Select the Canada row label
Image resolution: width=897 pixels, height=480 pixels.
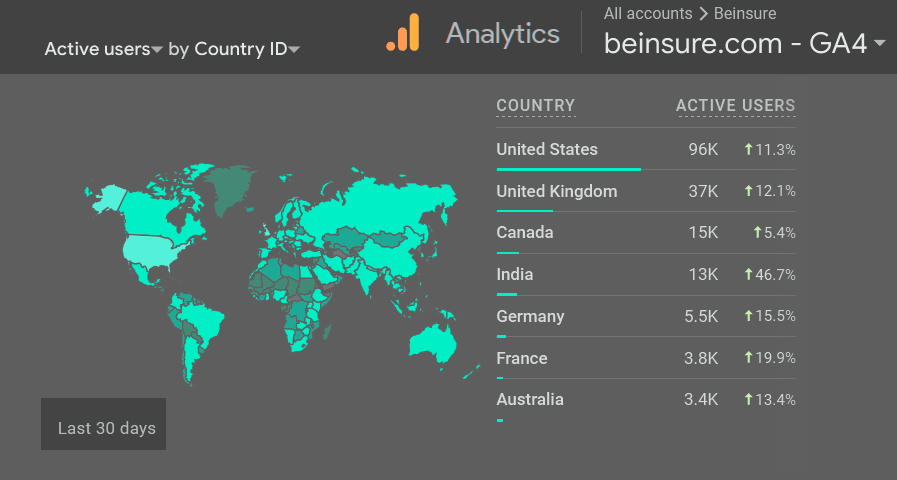coord(525,233)
